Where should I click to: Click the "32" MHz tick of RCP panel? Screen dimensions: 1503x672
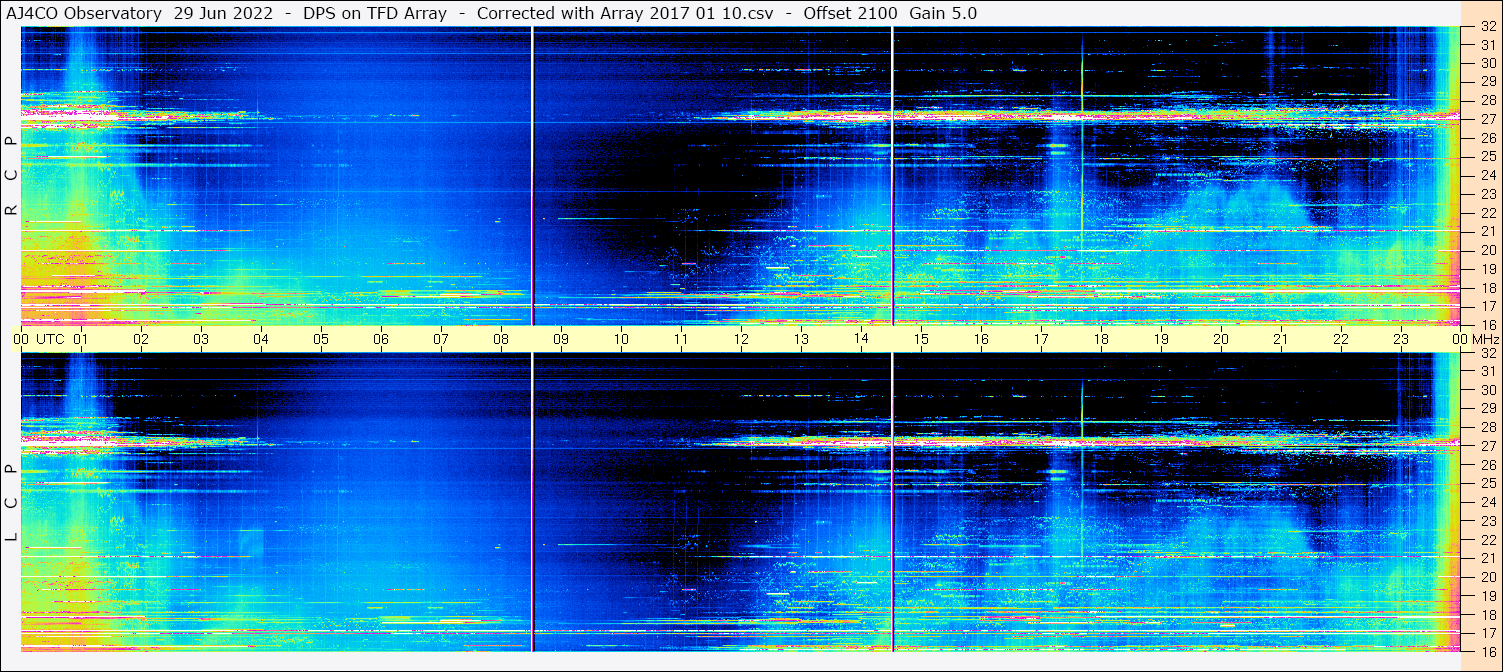pyautogui.click(x=1487, y=26)
